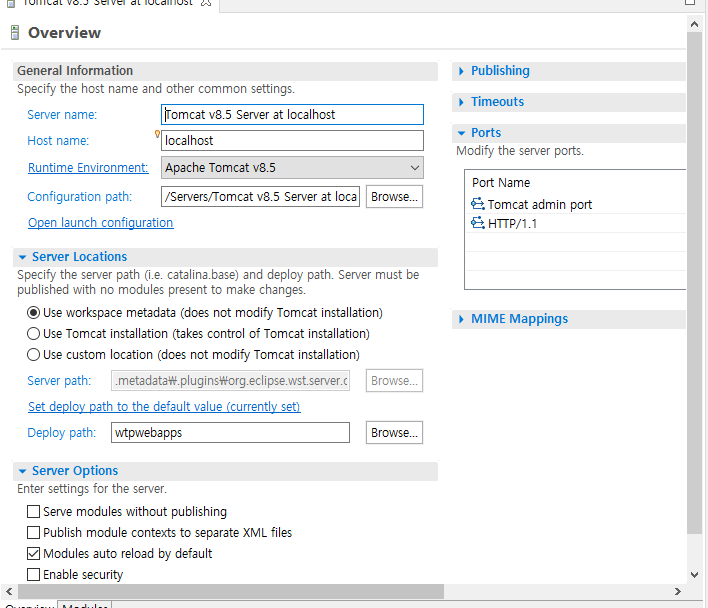Select Use Tomcat installation radio button
Image resolution: width=708 pixels, height=608 pixels.
[x=33, y=334]
